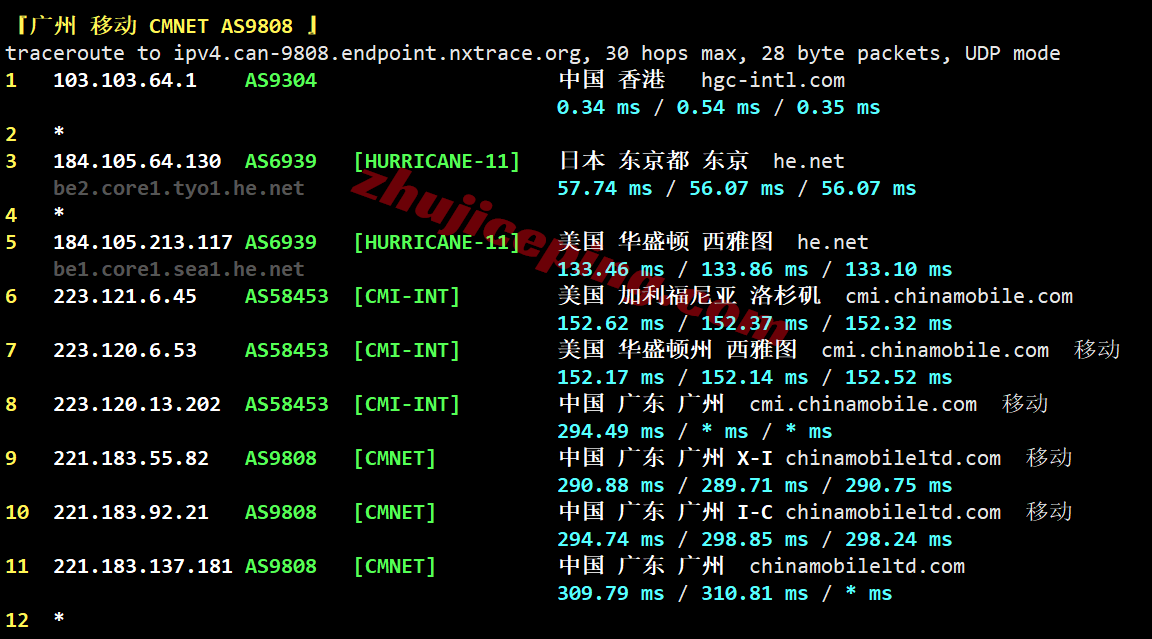1152x639 pixels.
Task: Select latency value 309.79 ms
Action: click(610, 593)
